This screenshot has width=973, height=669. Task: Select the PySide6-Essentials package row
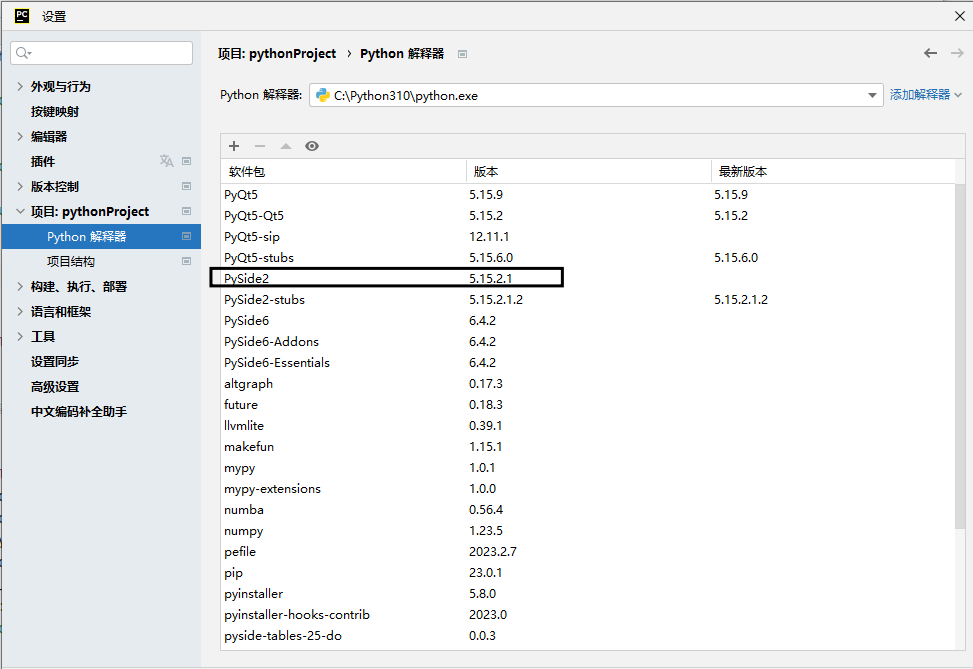click(x=588, y=362)
